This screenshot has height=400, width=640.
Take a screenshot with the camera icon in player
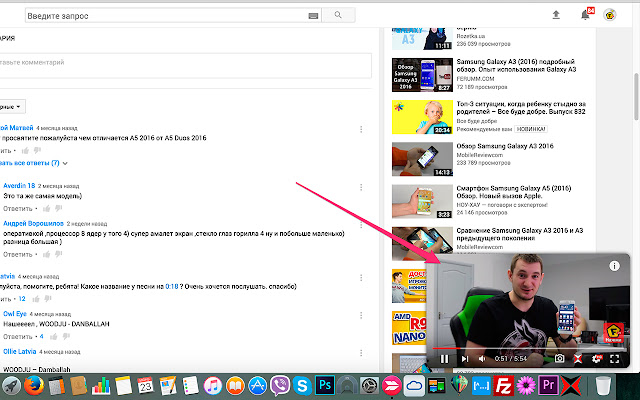559,358
